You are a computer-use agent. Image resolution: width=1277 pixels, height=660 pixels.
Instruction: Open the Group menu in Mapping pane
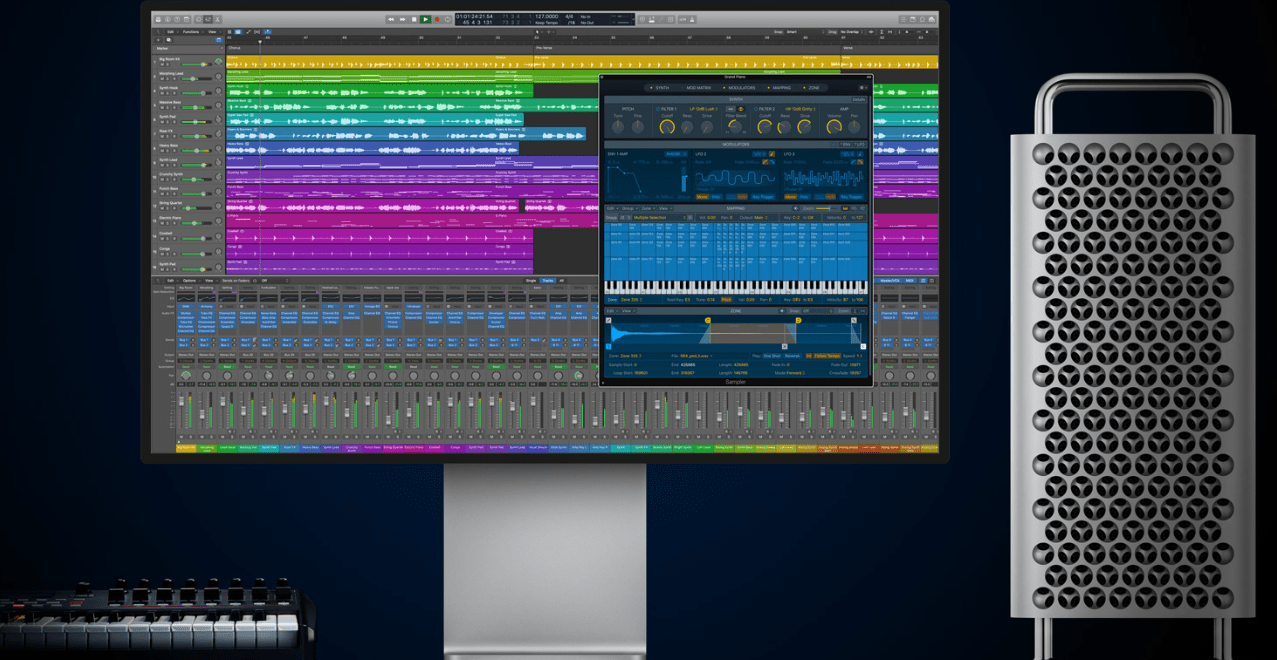629,208
